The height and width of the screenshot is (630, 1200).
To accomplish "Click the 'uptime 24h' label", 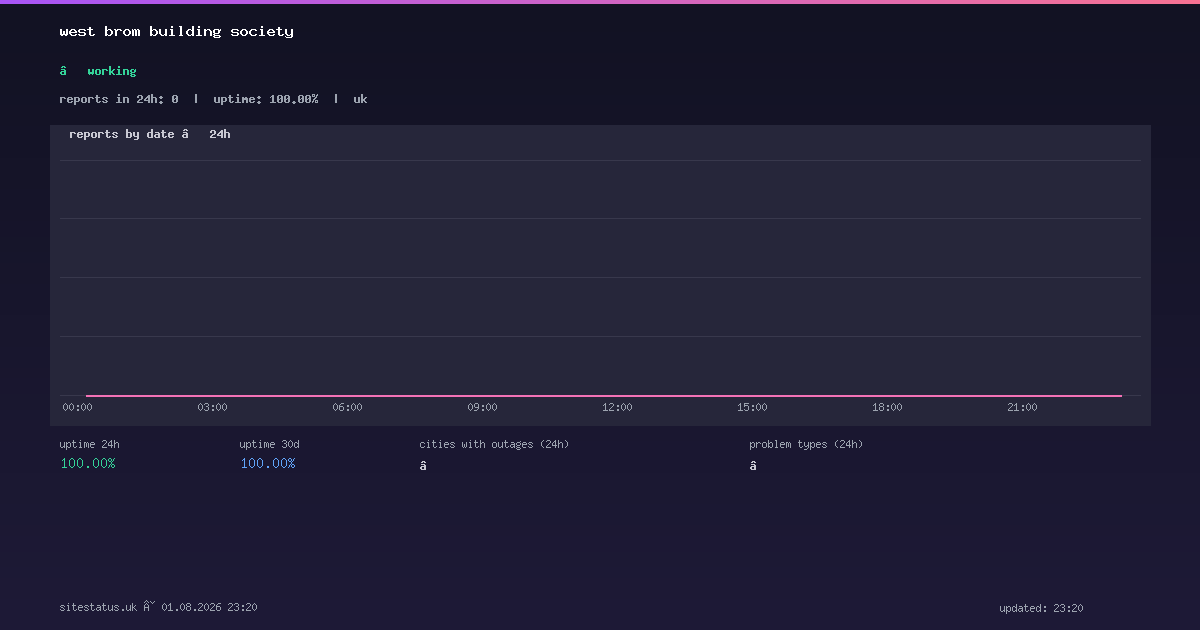I will pyautogui.click(x=90, y=445).
